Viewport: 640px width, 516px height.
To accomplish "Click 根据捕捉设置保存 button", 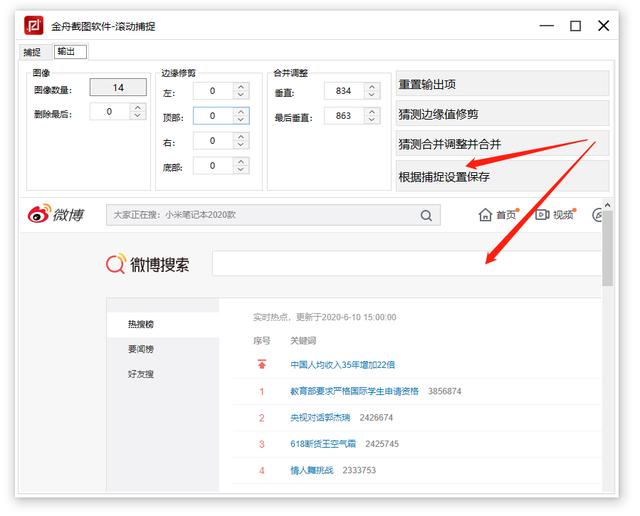I will (x=502, y=176).
